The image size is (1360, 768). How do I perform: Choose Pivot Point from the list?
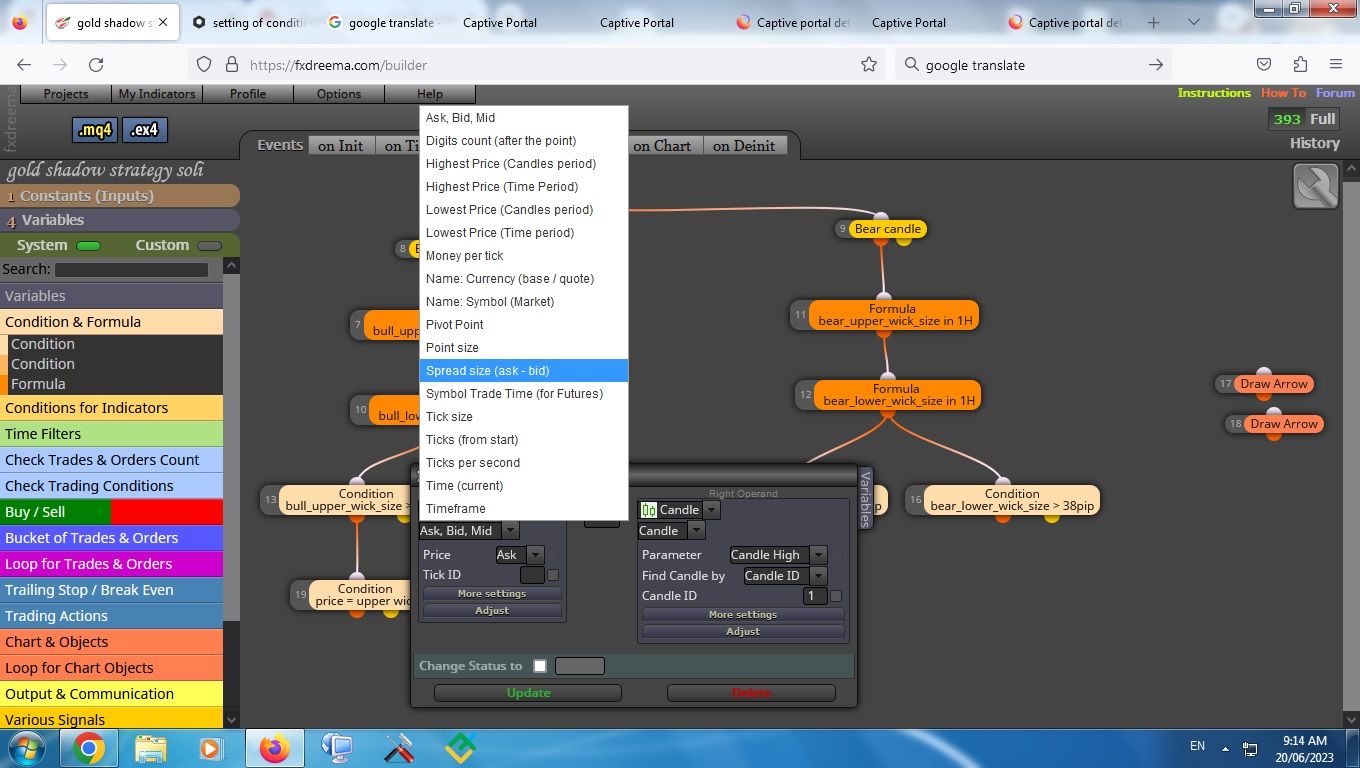point(524,325)
